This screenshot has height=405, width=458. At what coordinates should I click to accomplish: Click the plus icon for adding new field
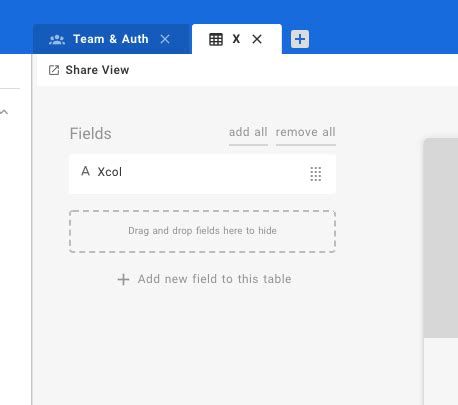123,279
